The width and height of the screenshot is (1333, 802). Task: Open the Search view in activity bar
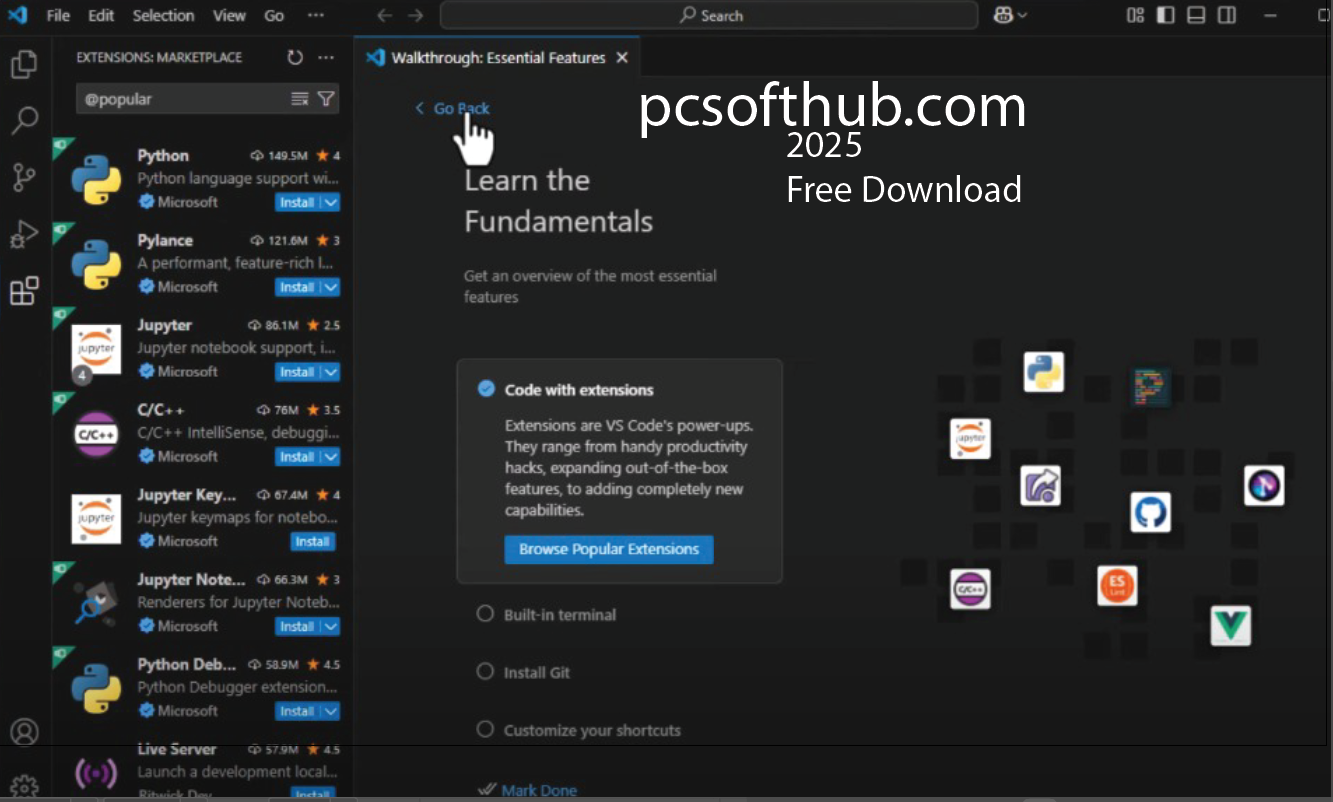tap(24, 121)
